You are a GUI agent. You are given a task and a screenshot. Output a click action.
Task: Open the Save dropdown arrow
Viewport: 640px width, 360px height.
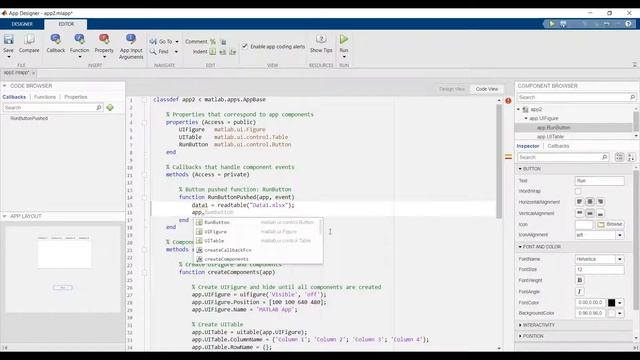point(8,57)
